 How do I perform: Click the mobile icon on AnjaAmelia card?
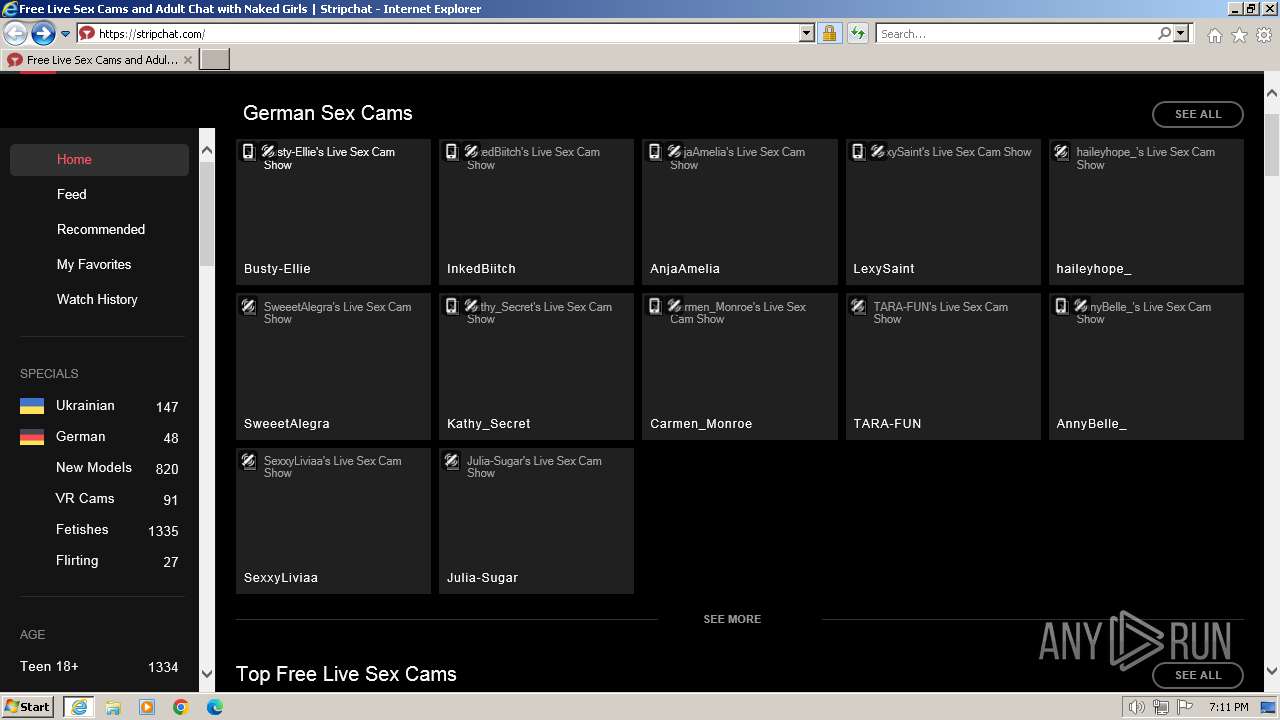tap(655, 152)
